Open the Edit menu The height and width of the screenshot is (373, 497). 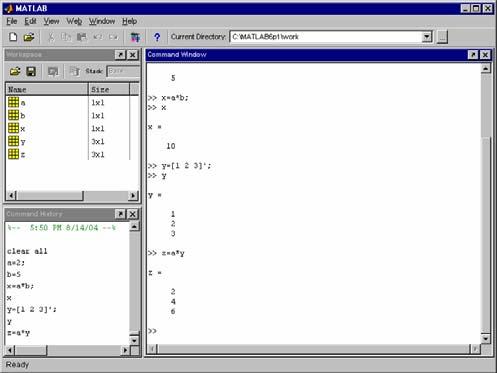pos(30,21)
